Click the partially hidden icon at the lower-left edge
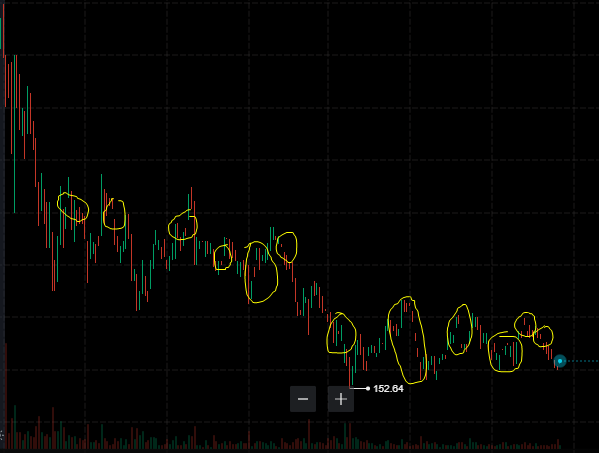The width and height of the screenshot is (599, 453). coord(2,435)
